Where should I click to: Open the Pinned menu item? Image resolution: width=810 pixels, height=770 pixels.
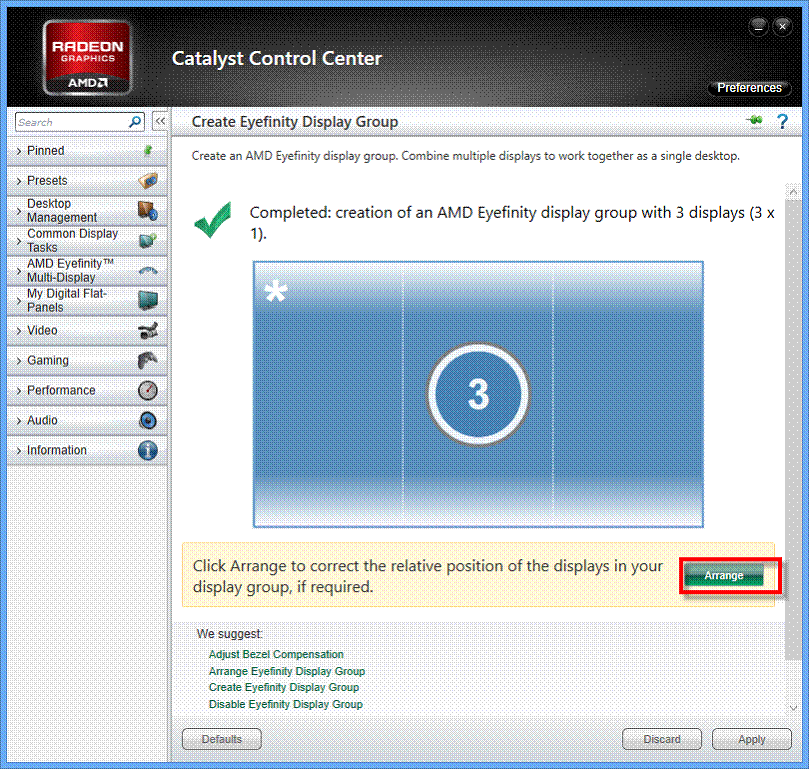pyautogui.click(x=87, y=151)
